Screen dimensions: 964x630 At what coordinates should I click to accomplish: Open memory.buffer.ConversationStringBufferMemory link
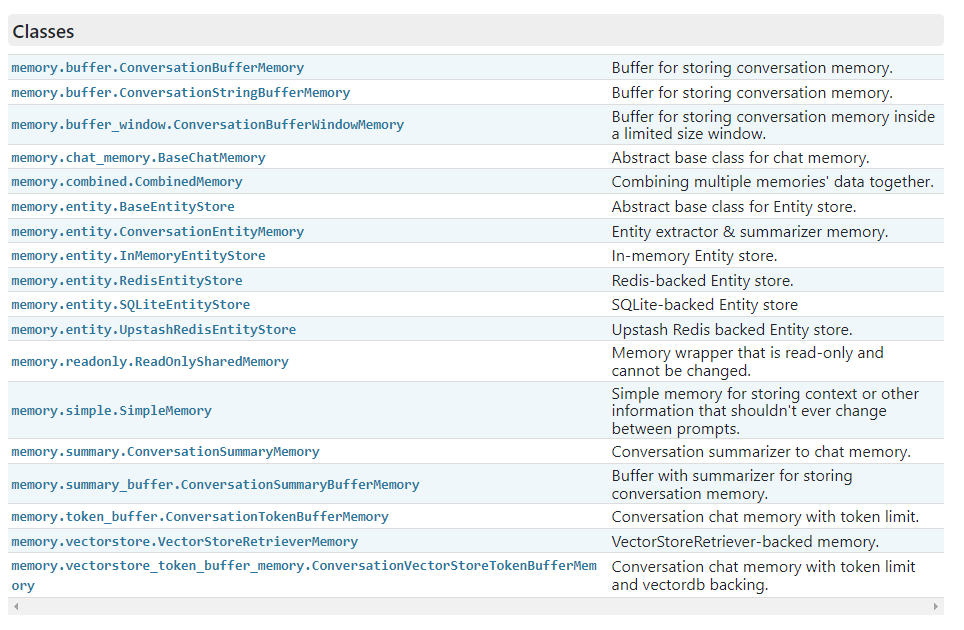point(181,93)
